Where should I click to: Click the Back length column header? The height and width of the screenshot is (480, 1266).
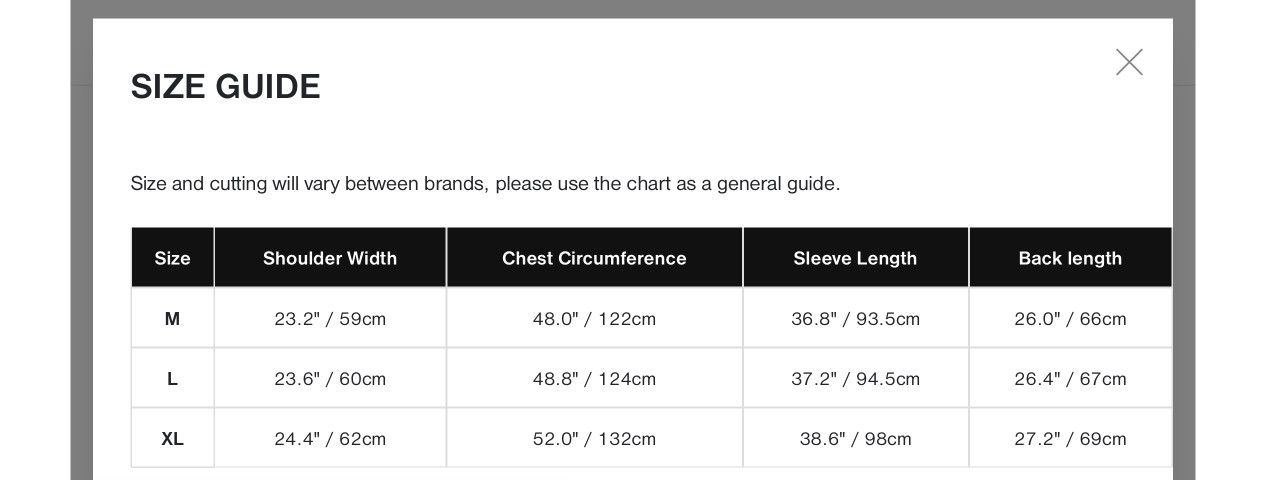coord(1070,258)
